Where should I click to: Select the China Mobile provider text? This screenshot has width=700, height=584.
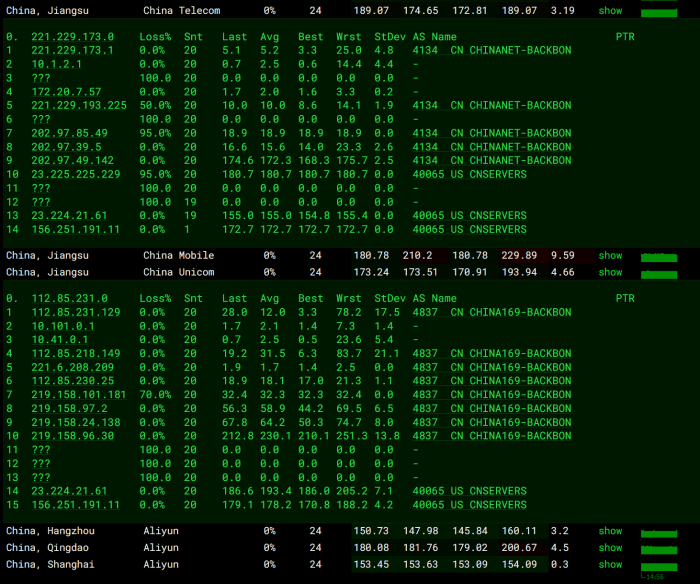coord(179,255)
